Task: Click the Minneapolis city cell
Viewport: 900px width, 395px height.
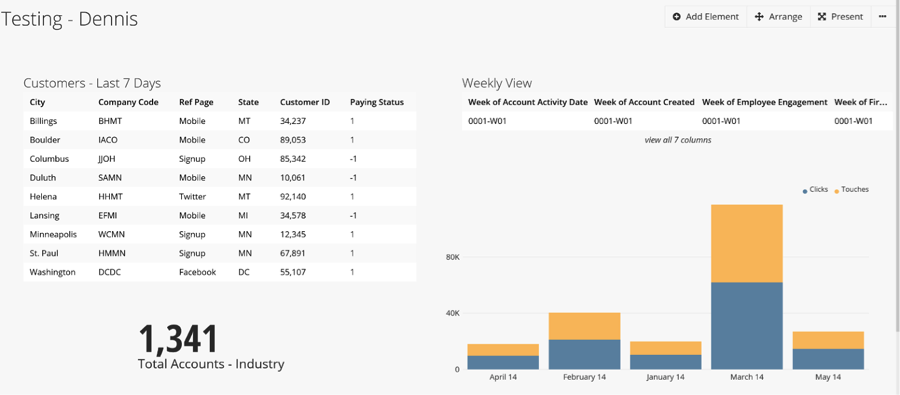Action: pyautogui.click(x=53, y=234)
